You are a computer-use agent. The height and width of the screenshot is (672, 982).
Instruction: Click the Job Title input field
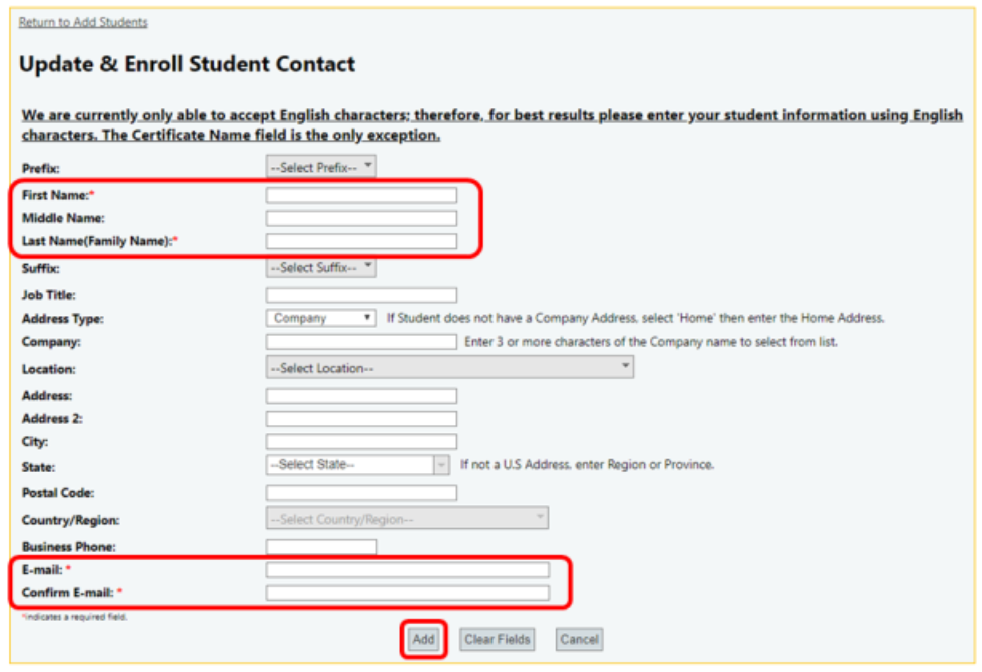pyautogui.click(x=361, y=295)
